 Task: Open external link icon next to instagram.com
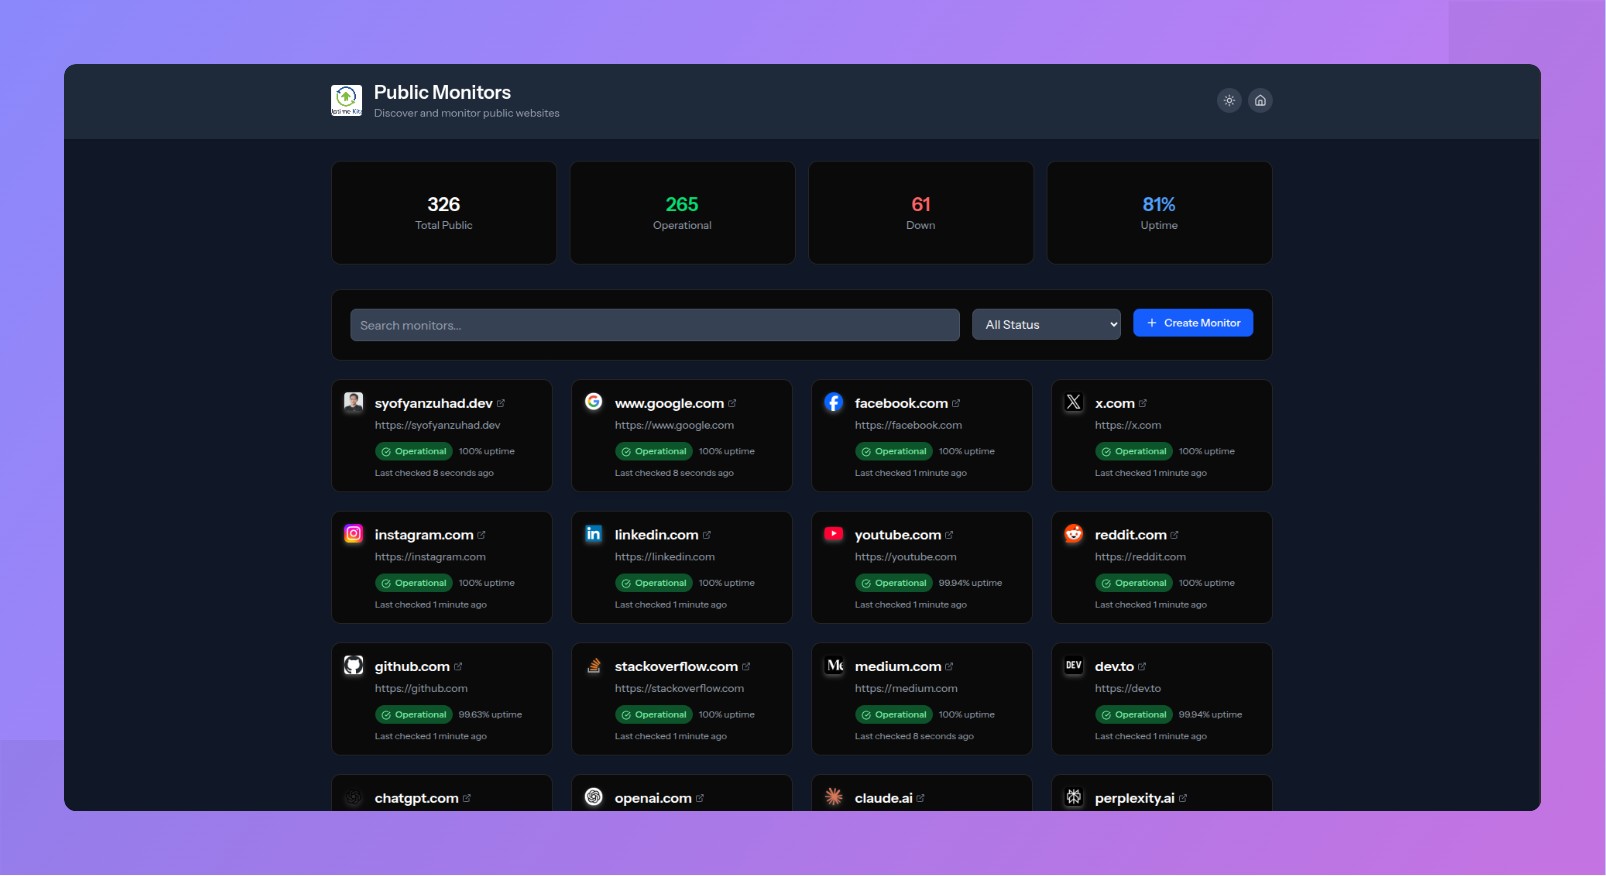481,535
